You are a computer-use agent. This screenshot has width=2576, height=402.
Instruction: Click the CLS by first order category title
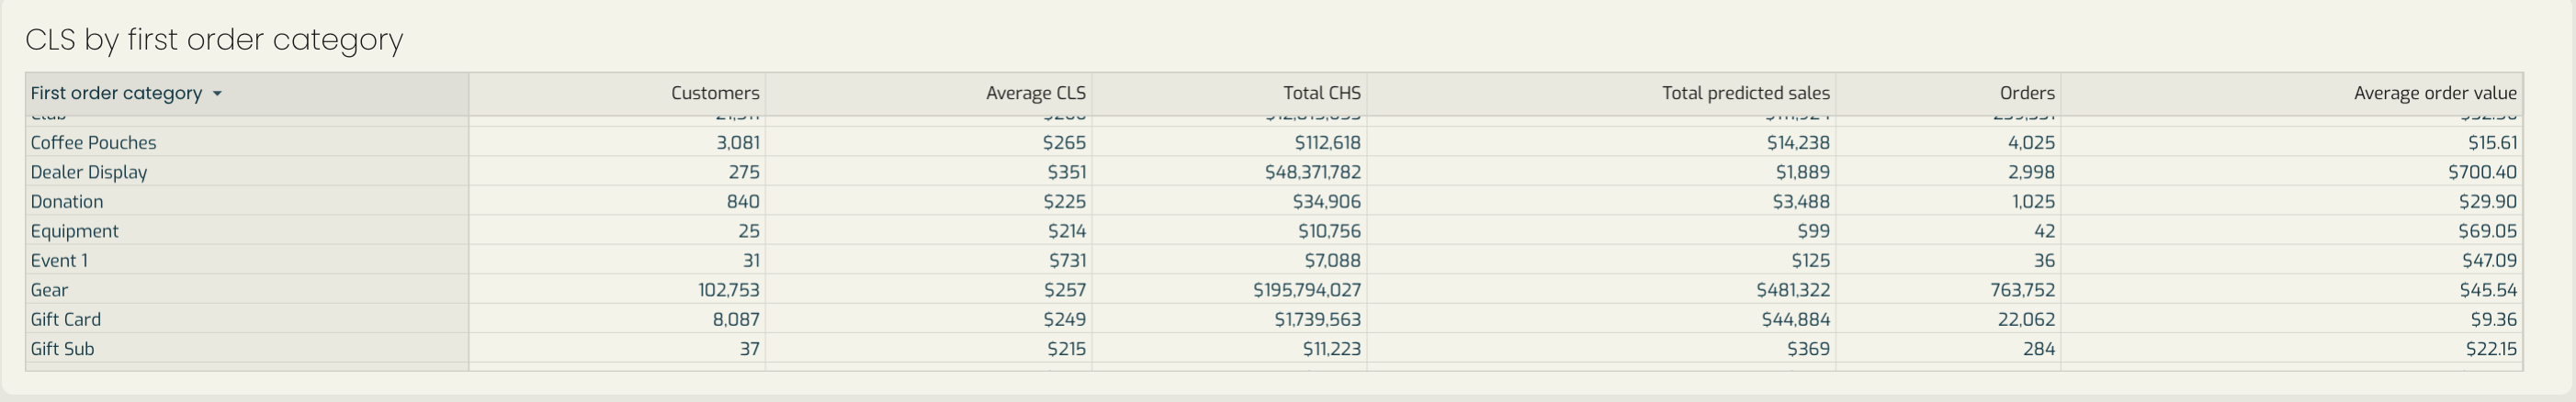214,39
